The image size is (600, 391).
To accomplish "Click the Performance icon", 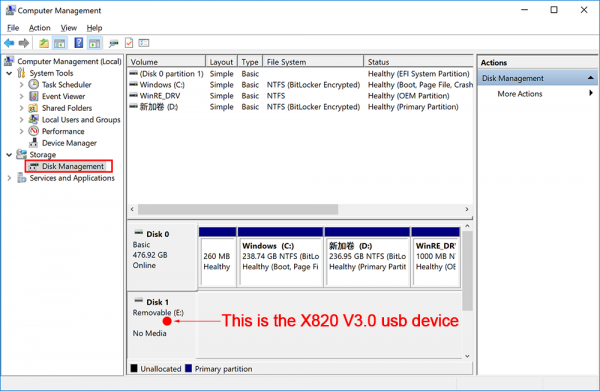I will (x=34, y=131).
